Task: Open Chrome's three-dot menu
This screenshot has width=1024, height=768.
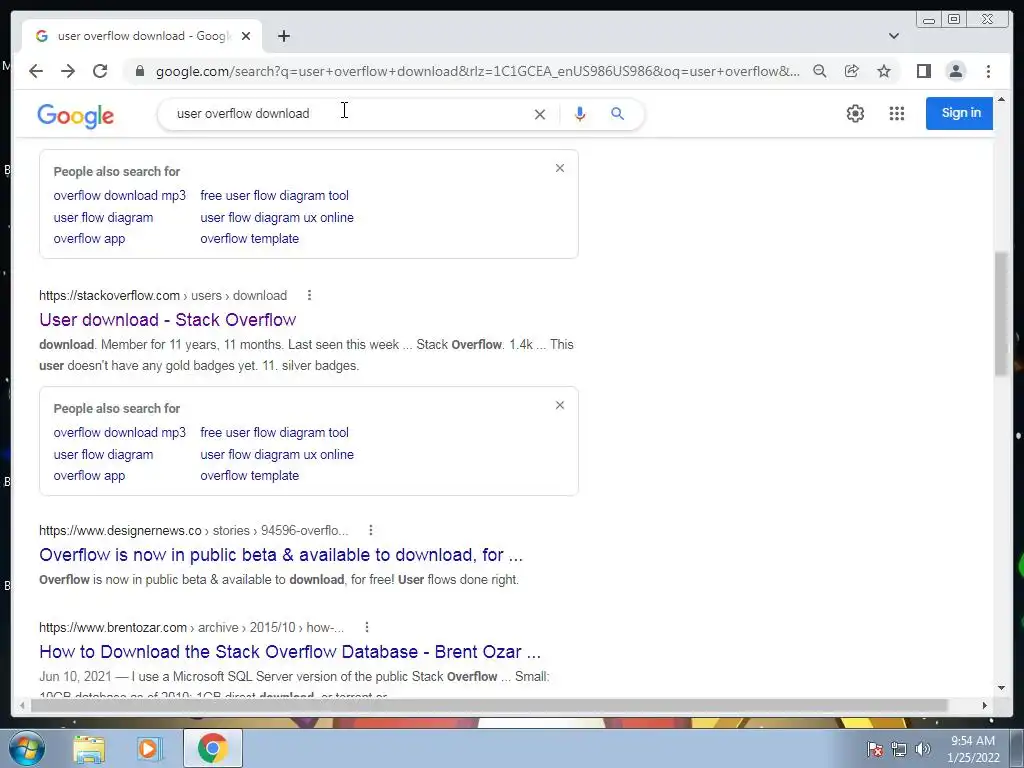Action: click(988, 71)
